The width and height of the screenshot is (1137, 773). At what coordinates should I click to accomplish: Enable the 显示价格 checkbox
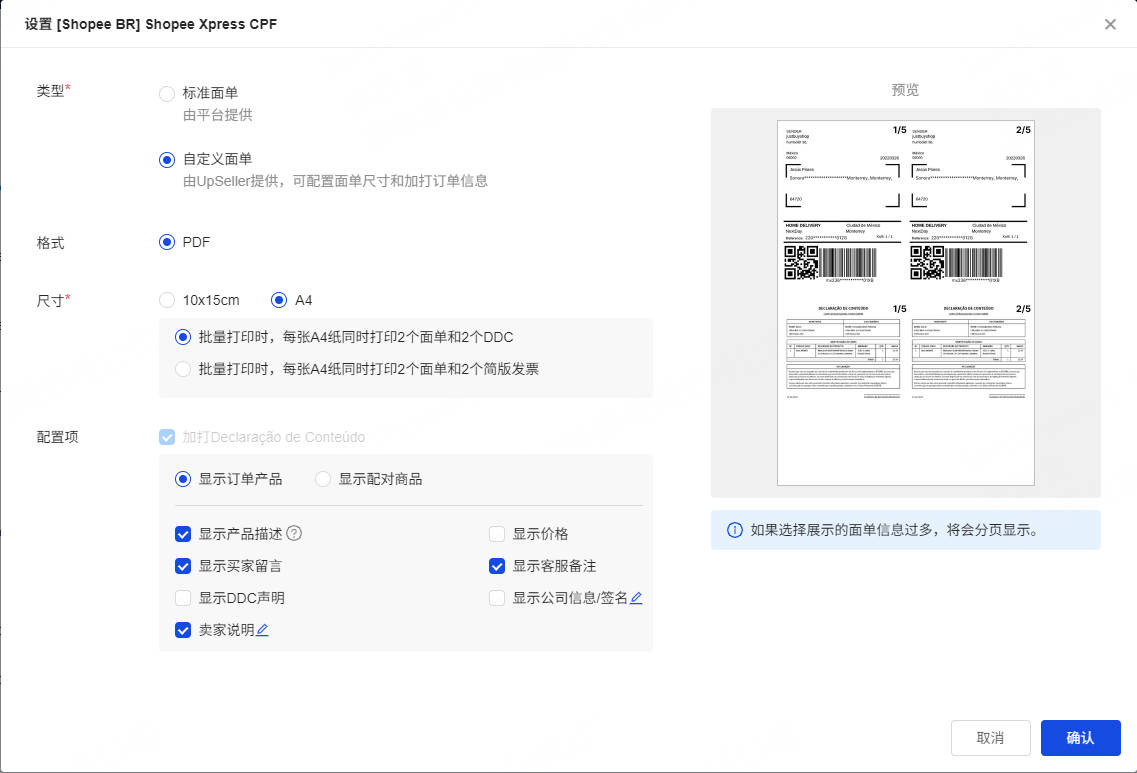(497, 534)
